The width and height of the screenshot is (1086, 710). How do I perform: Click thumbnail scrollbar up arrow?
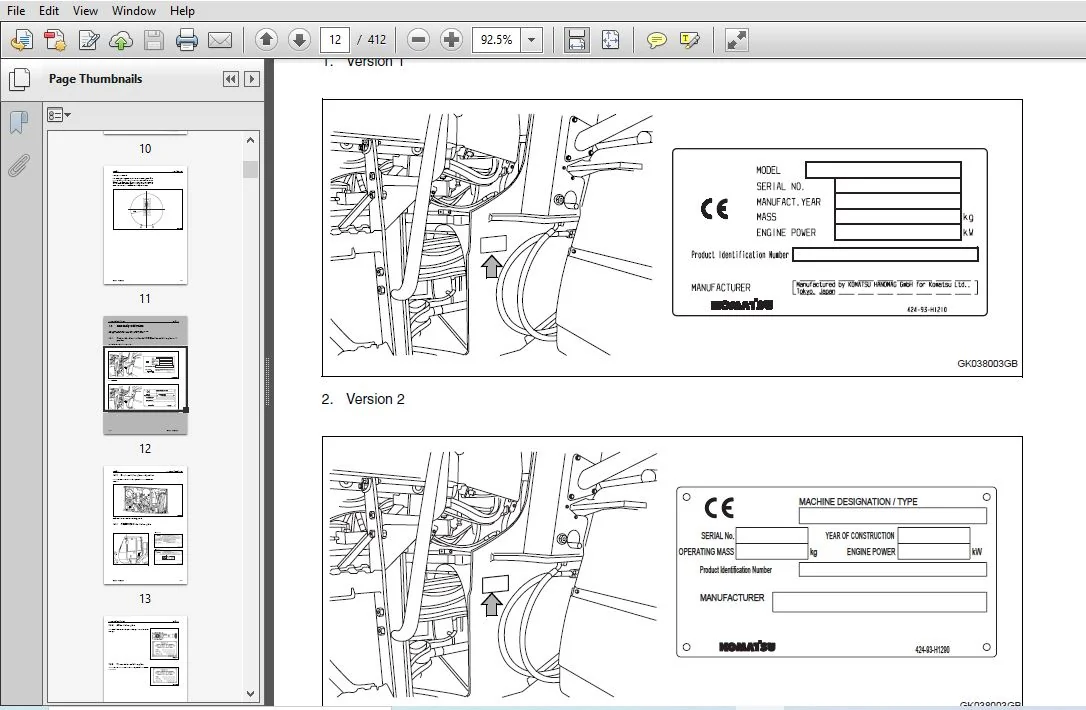pos(250,141)
